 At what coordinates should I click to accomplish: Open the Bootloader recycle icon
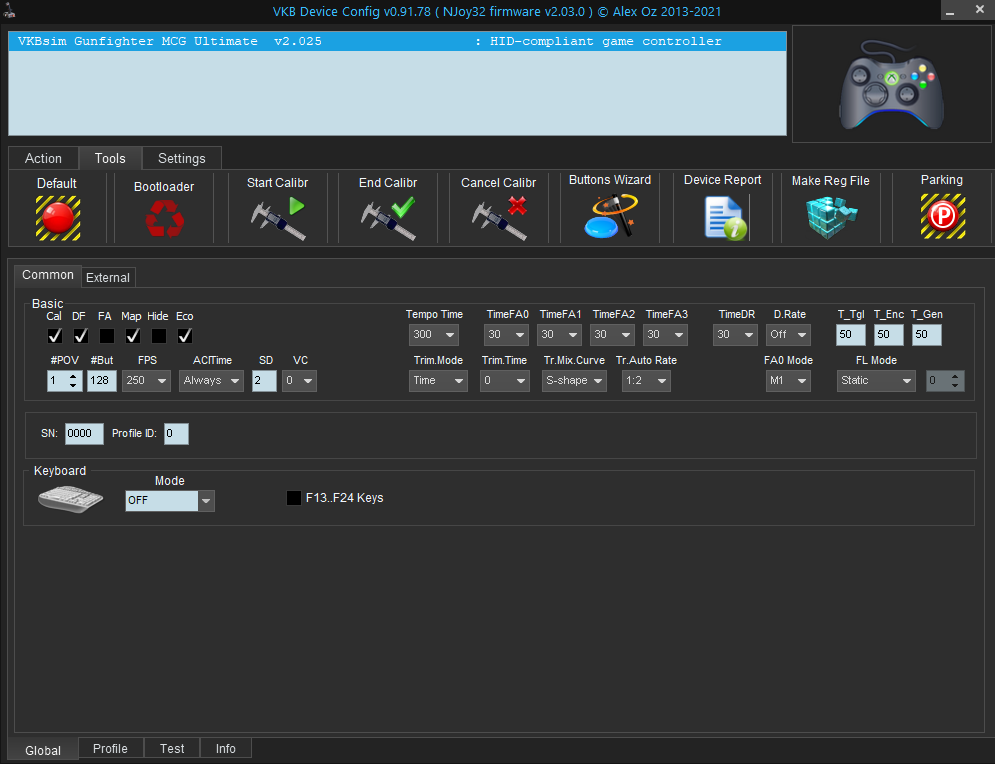(164, 218)
